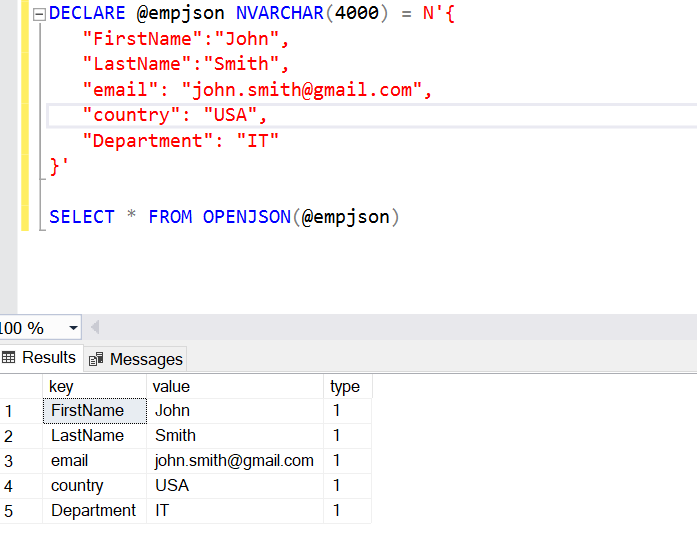Select the country key cell
697x541 pixels.
coord(95,485)
